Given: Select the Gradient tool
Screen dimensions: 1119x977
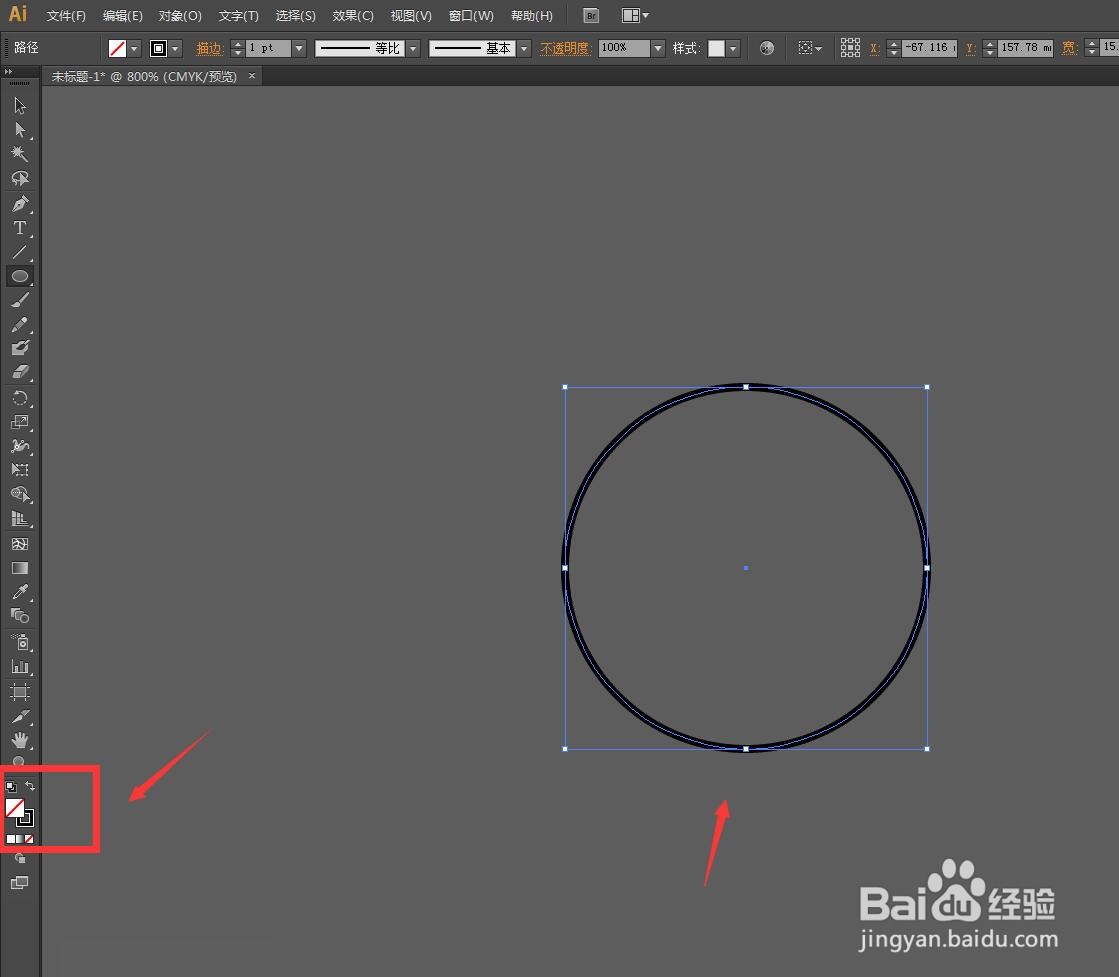Looking at the screenshot, I should tap(20, 568).
